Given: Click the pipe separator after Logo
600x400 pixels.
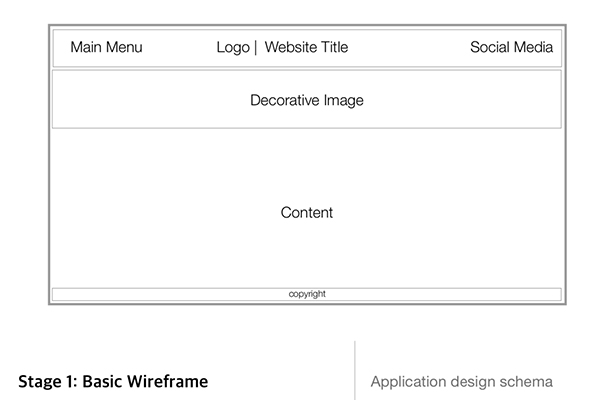Looking at the screenshot, I should pos(256,47).
